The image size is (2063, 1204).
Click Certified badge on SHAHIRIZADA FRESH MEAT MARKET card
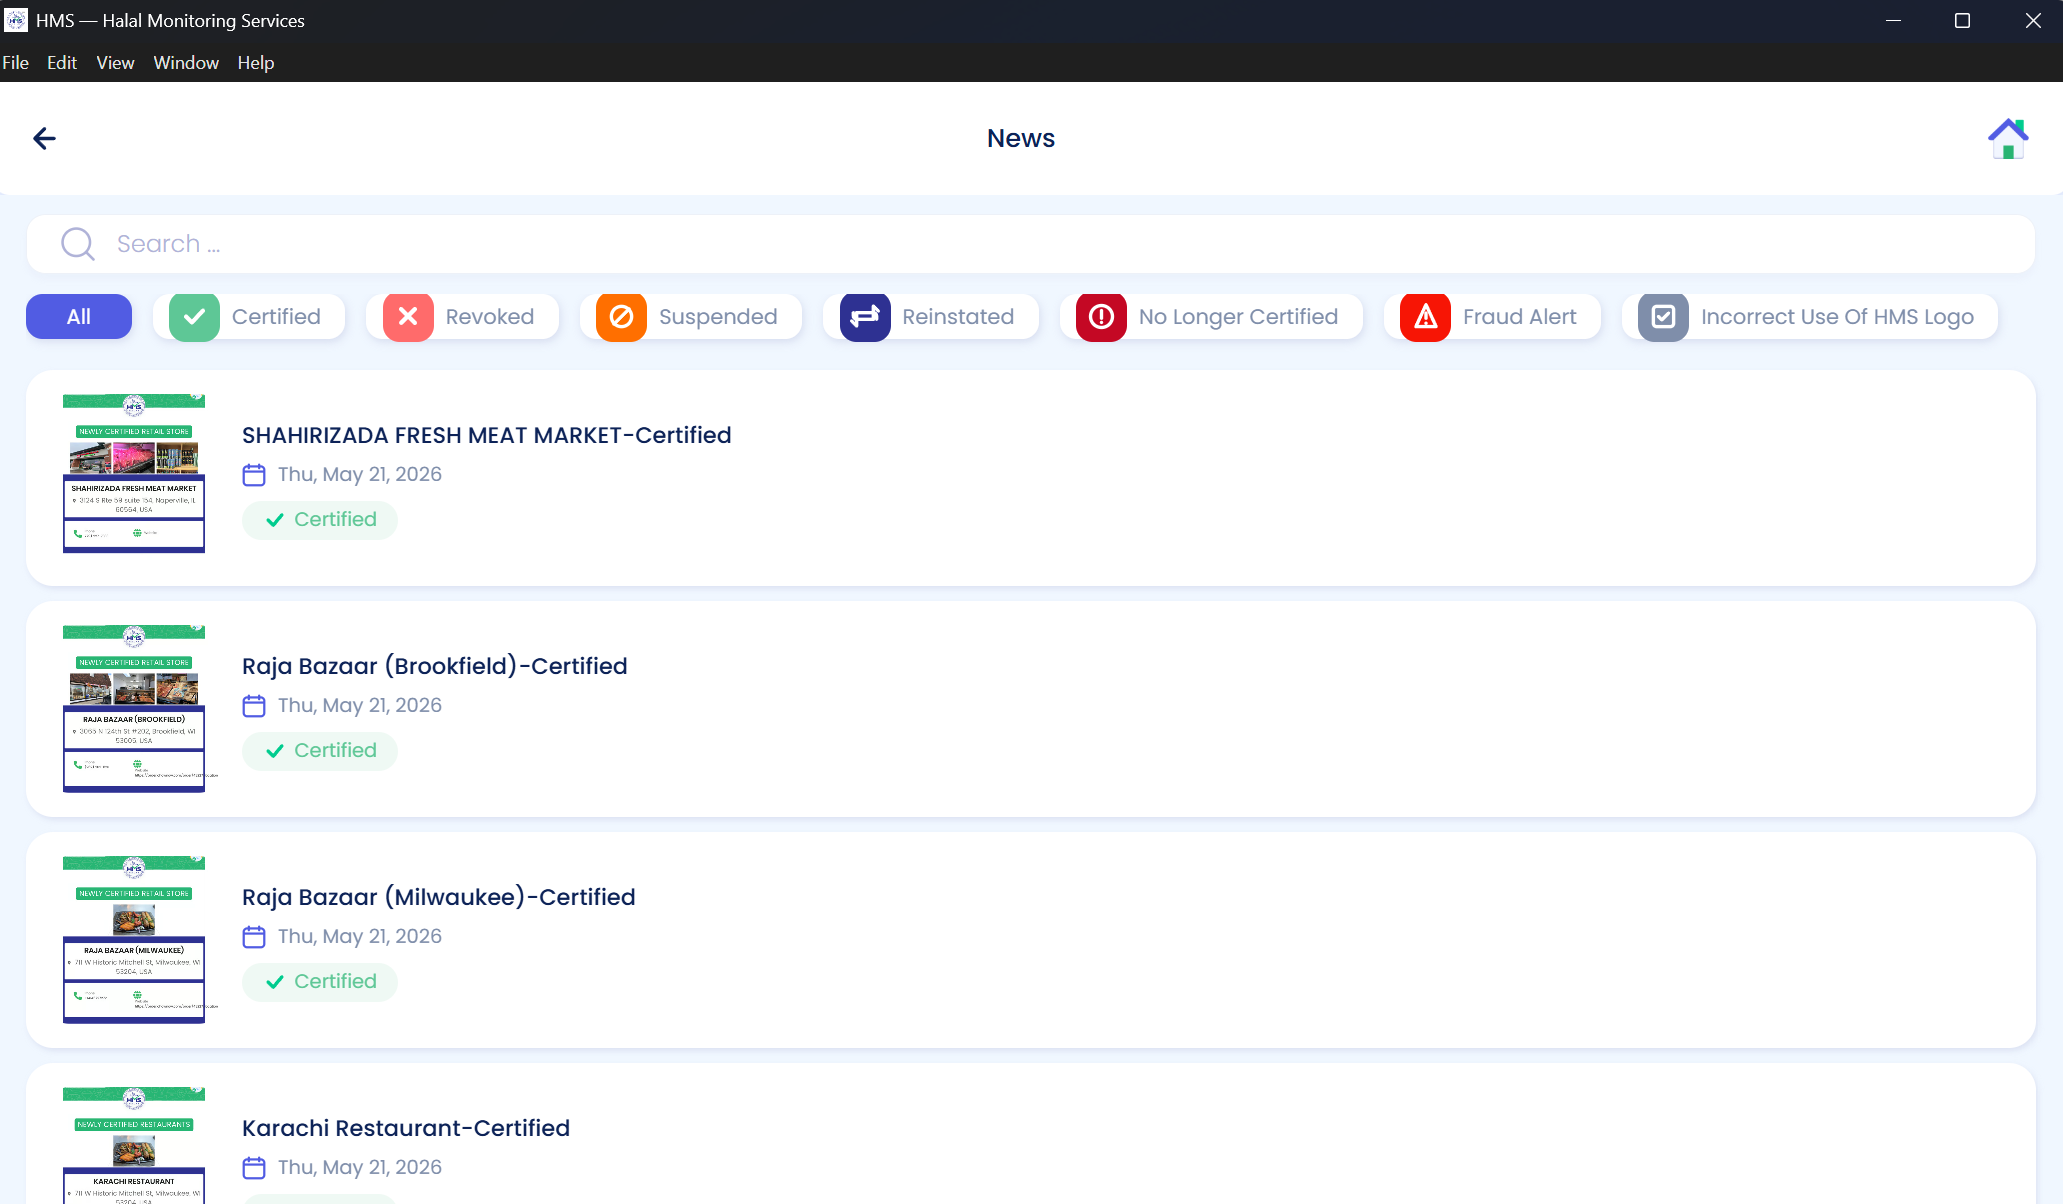pos(320,520)
